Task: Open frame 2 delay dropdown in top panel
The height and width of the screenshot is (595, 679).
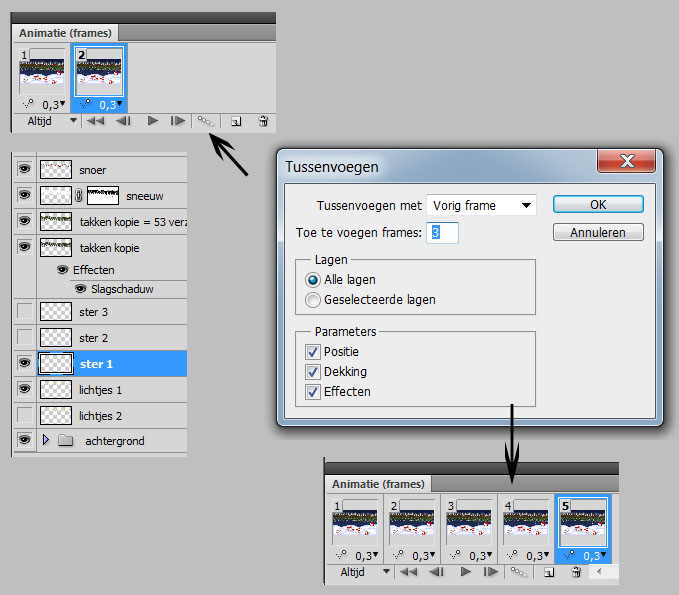Action: click(120, 103)
